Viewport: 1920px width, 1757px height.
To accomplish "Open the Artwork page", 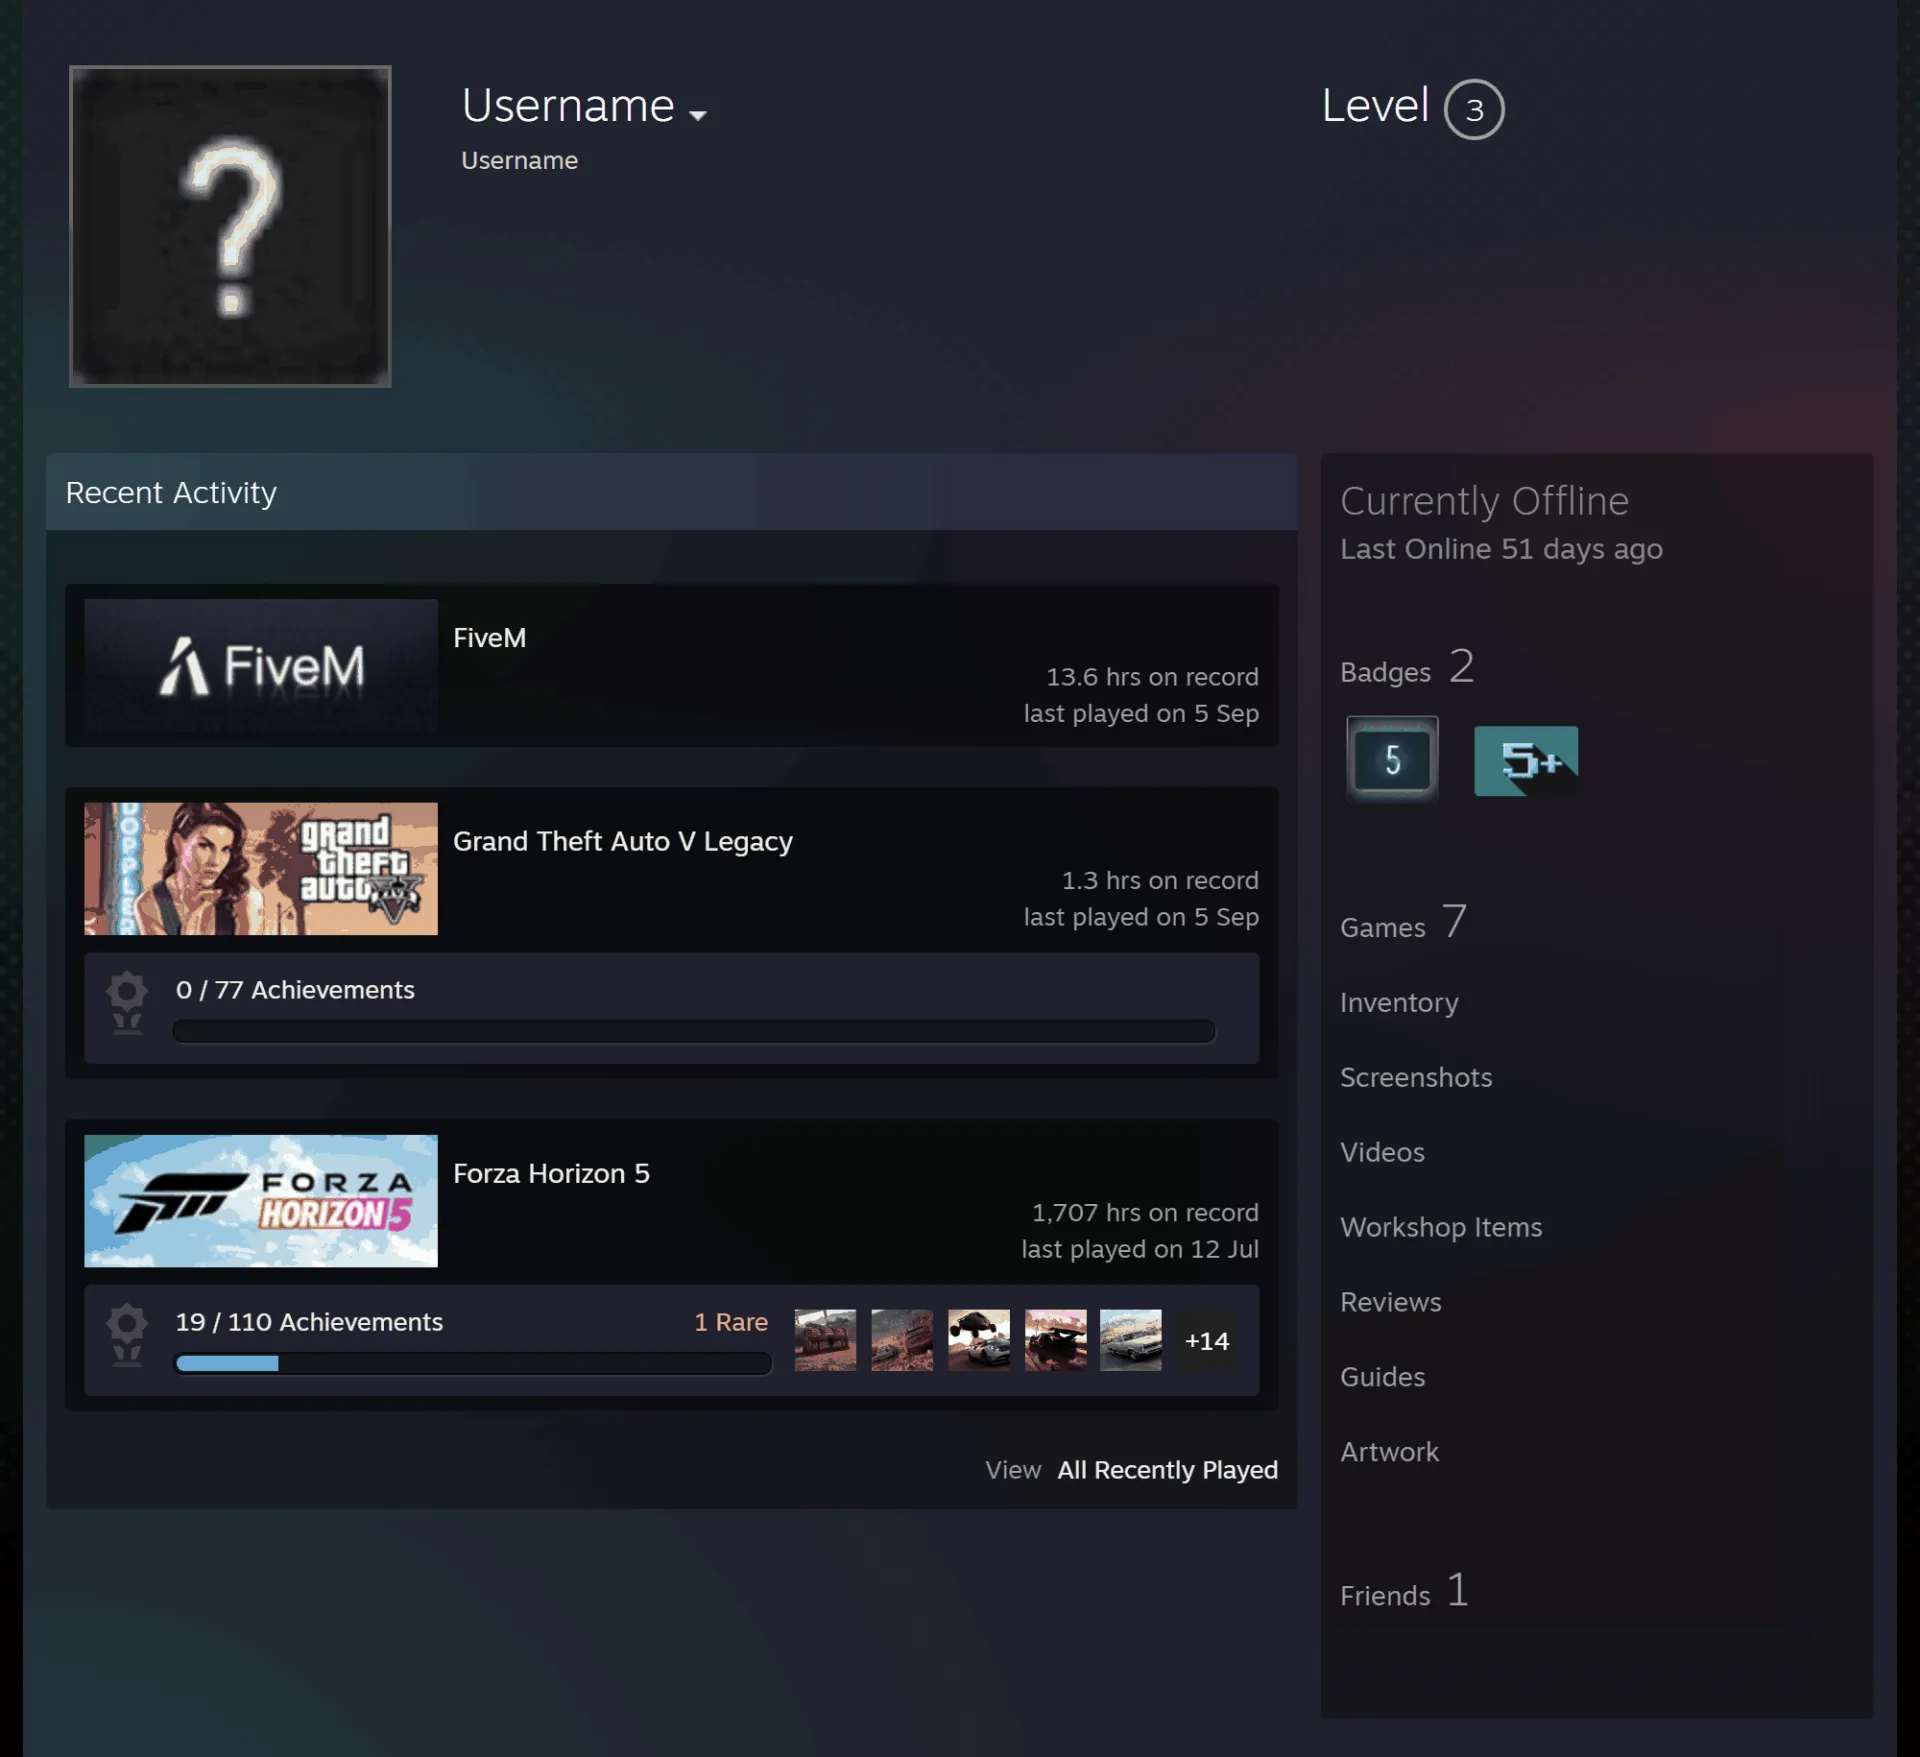I will coord(1389,1452).
